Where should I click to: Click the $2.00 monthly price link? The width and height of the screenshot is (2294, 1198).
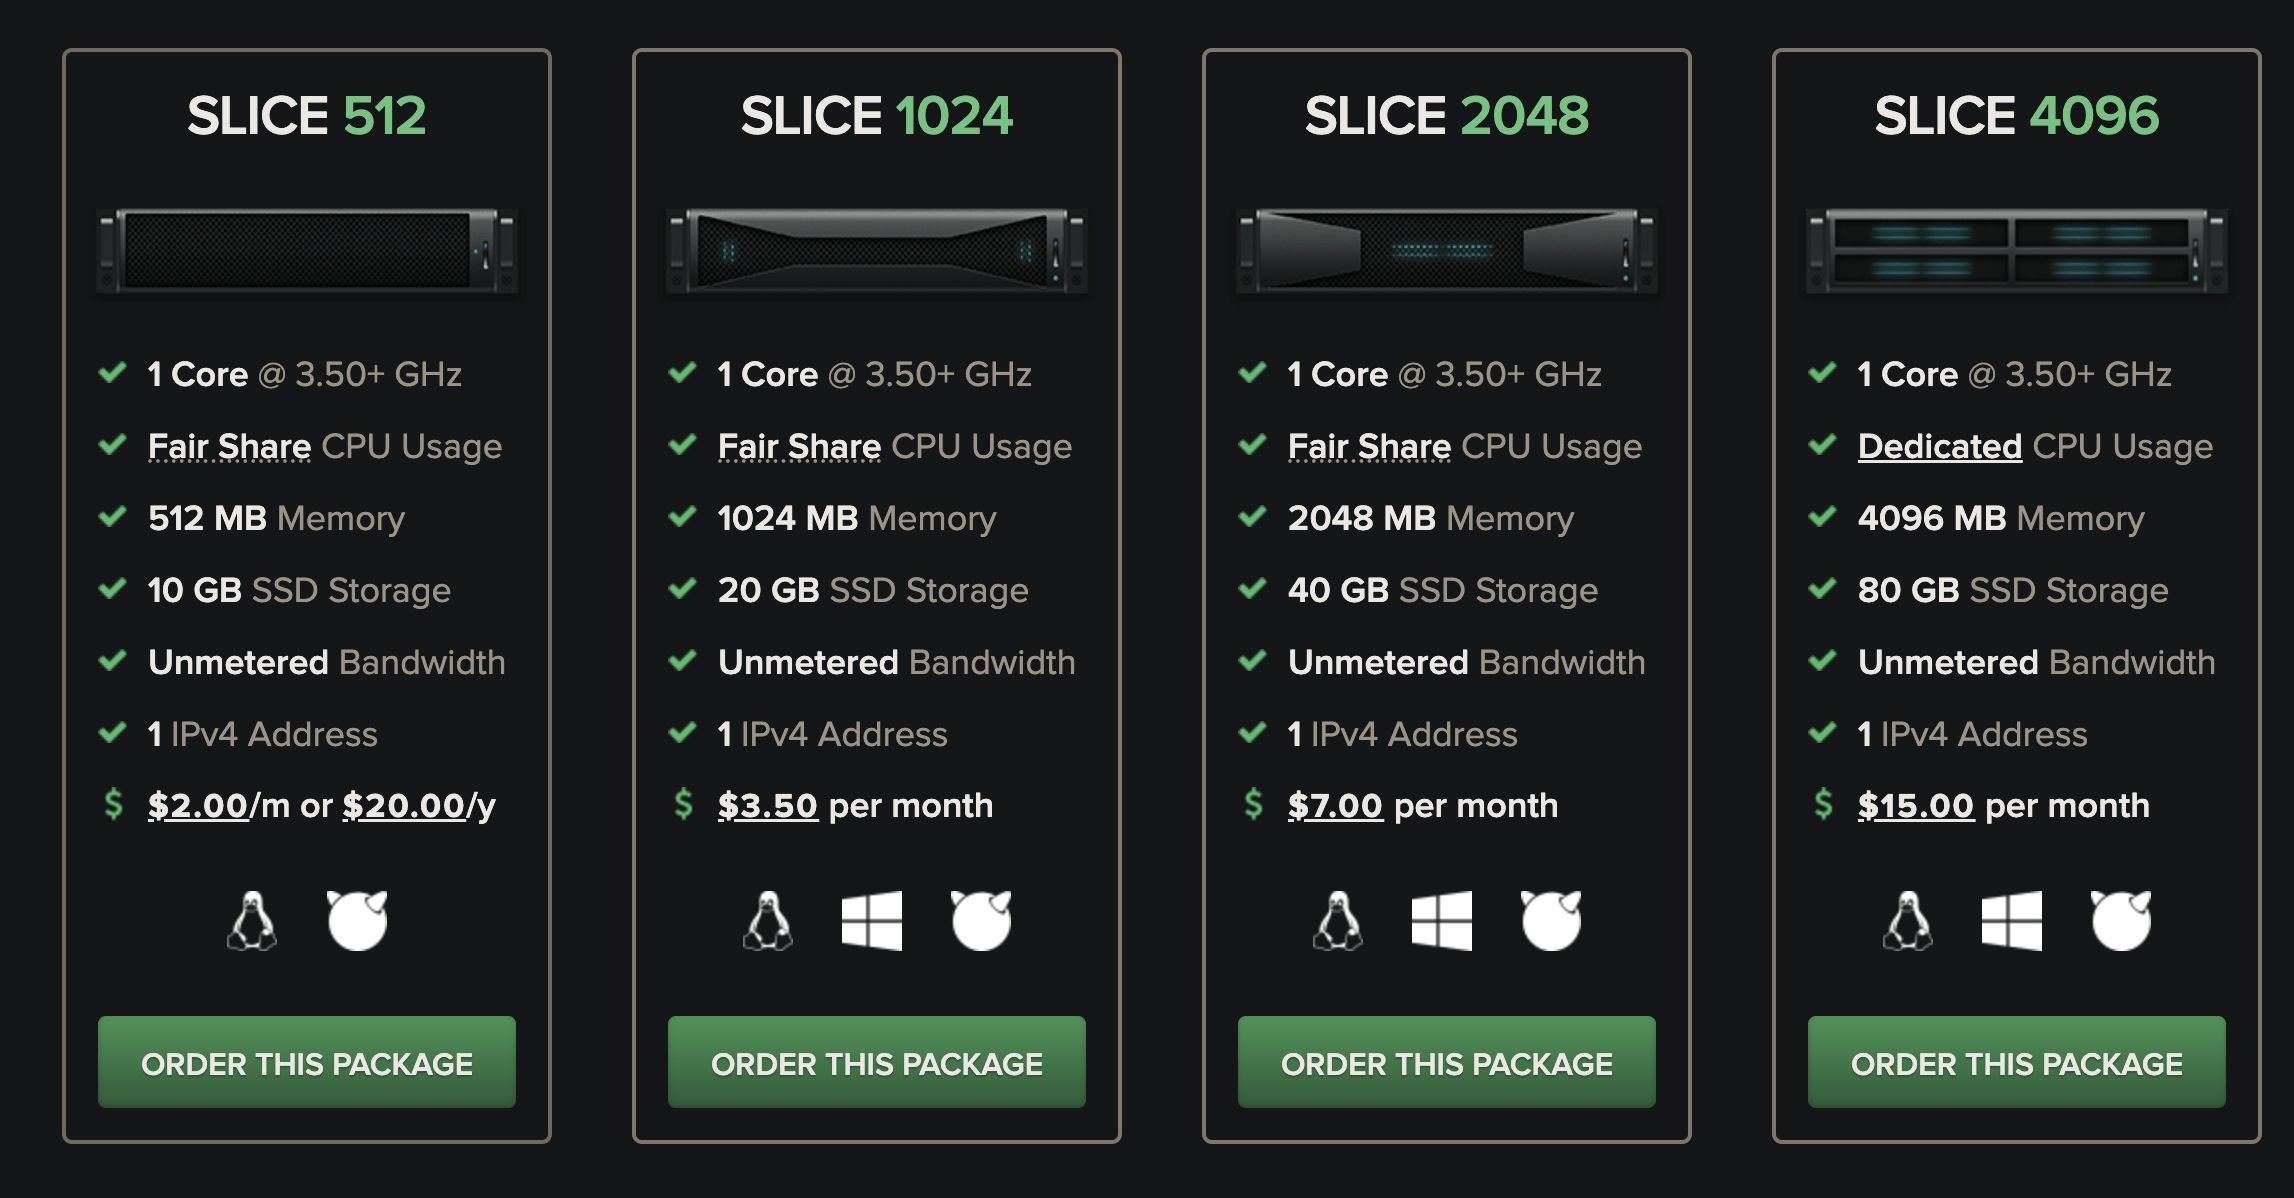tap(197, 805)
